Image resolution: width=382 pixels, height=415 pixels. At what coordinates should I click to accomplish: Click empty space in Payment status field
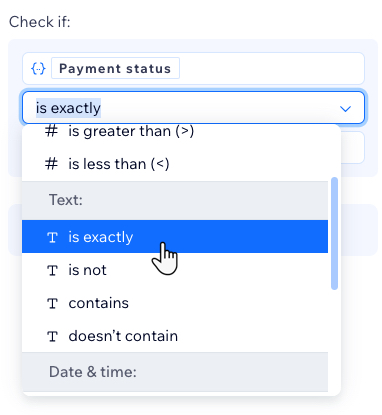point(272,68)
